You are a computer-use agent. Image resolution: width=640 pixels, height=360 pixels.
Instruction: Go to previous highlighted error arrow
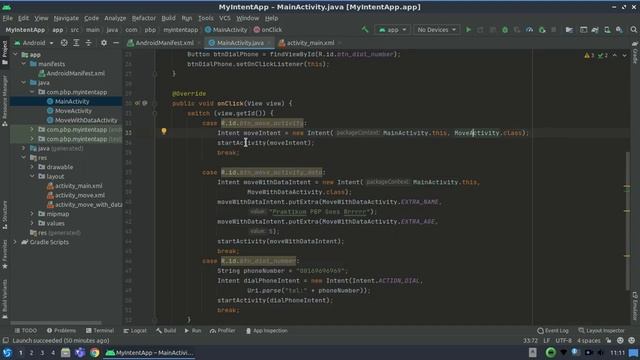click(615, 55)
